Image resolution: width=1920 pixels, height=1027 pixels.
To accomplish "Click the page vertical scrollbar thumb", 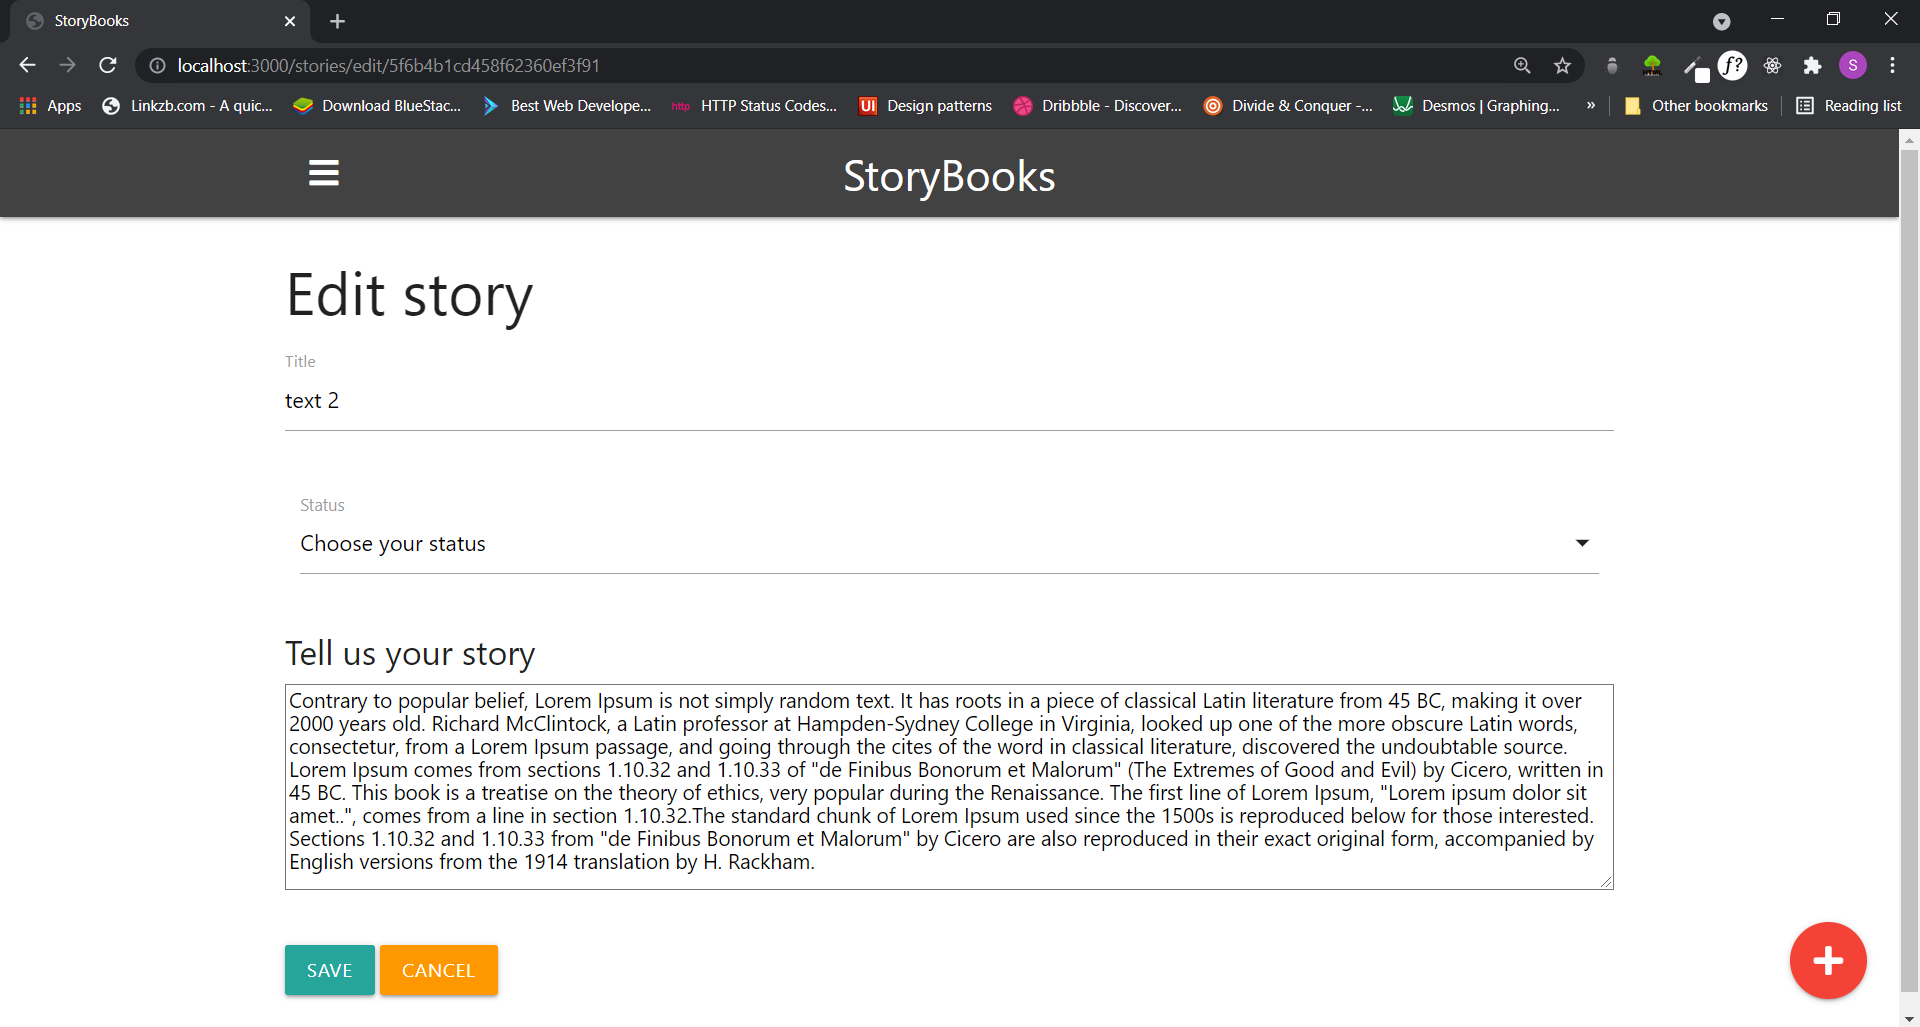I will pyautogui.click(x=1909, y=570).
